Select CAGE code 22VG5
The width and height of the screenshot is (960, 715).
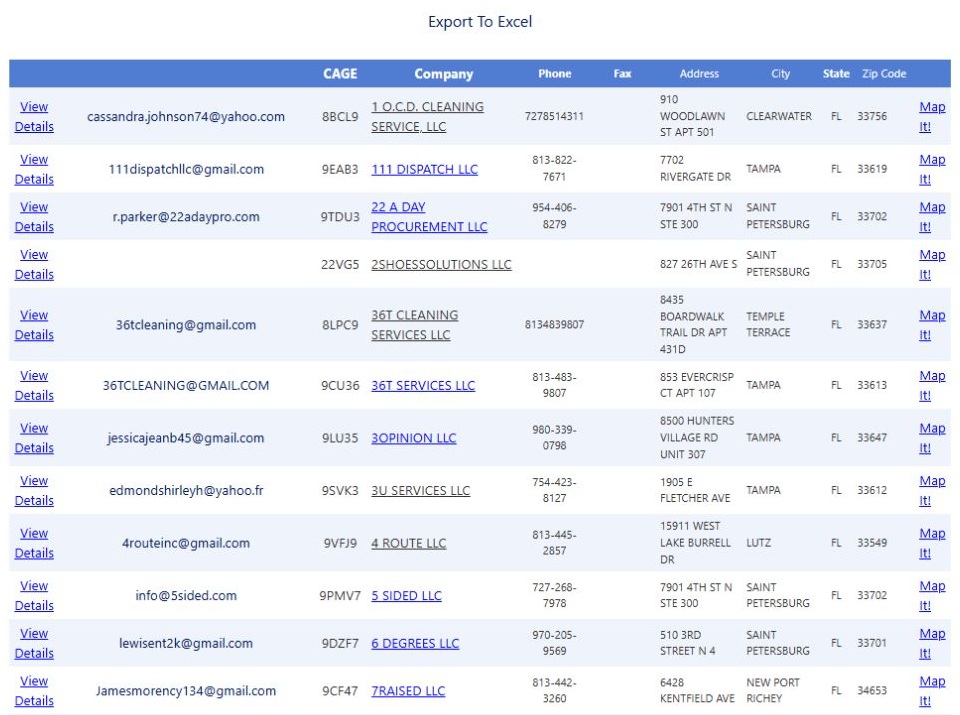[340, 264]
